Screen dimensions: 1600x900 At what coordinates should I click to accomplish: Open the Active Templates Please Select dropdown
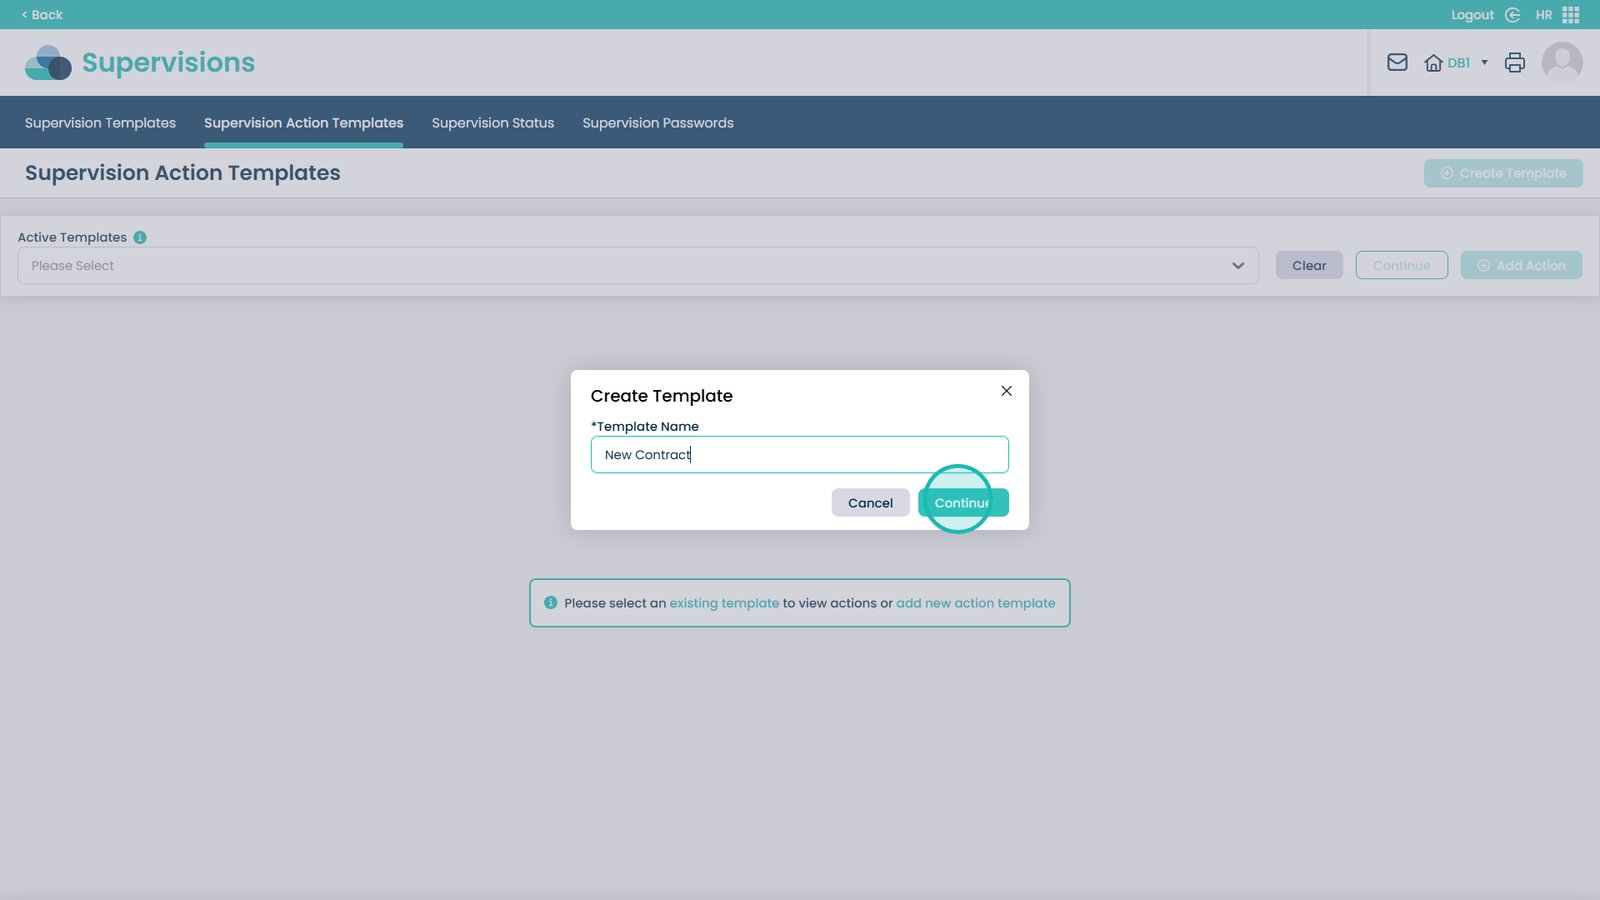(637, 266)
